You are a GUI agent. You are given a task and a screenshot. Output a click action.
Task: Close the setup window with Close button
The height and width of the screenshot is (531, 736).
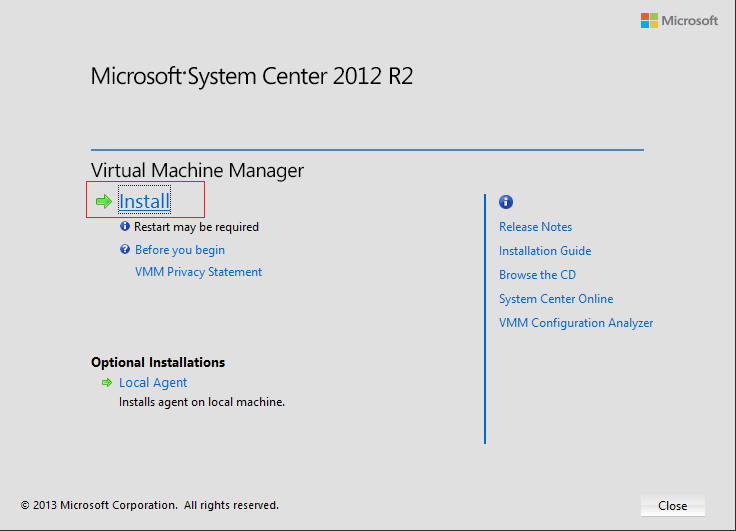(673, 506)
